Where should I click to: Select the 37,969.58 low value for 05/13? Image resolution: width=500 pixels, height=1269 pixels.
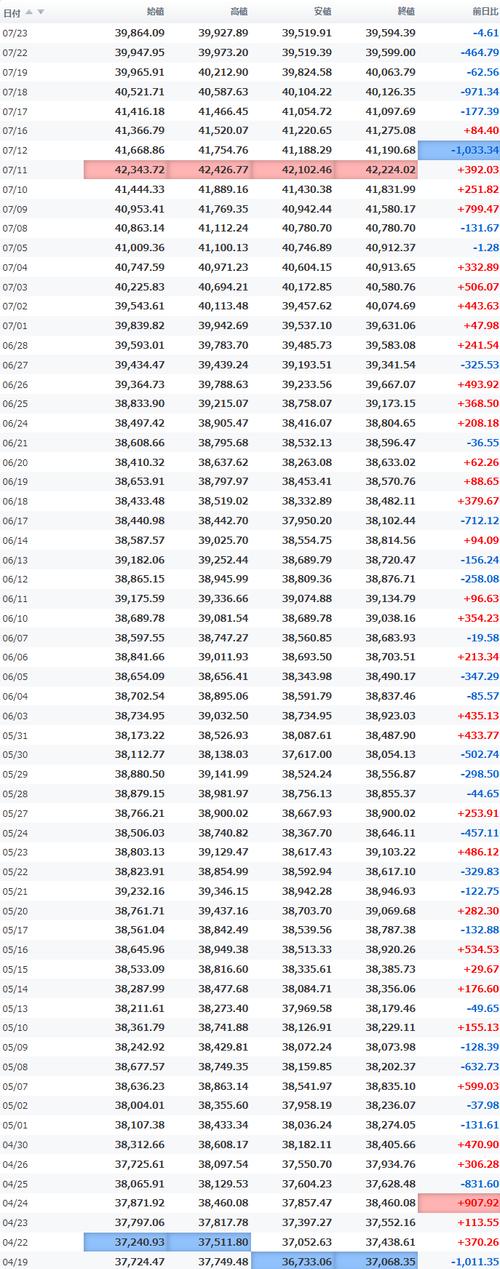click(307, 1008)
